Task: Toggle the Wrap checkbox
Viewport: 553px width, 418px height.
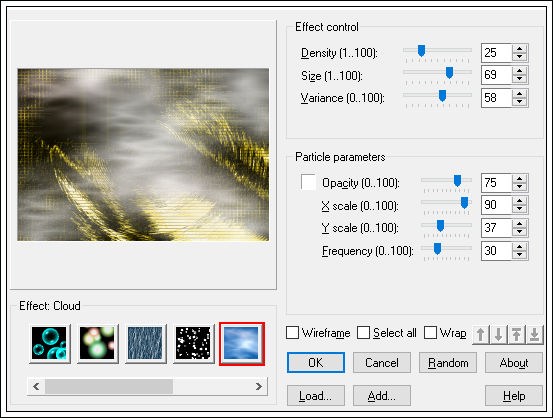Action: 430,333
